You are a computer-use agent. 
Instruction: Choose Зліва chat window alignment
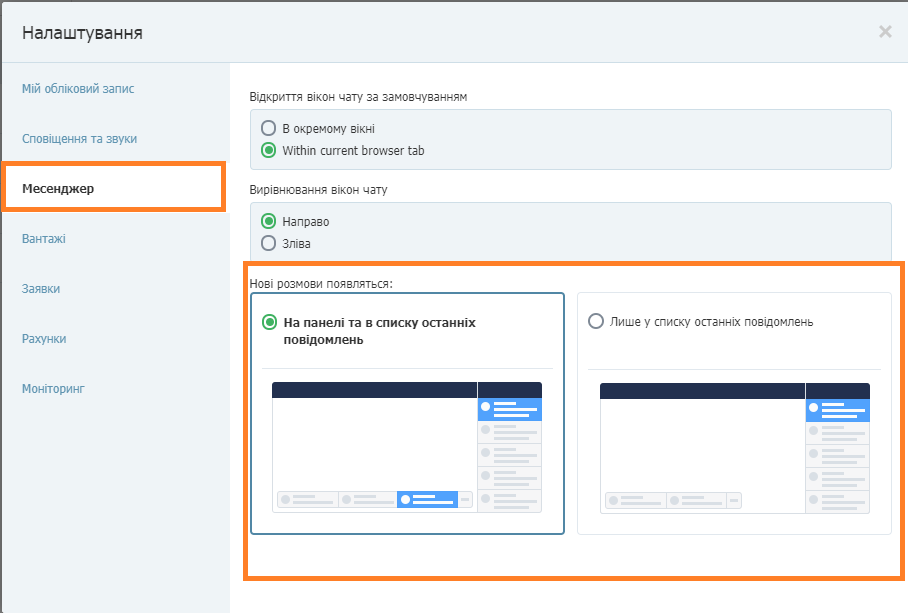(x=268, y=243)
